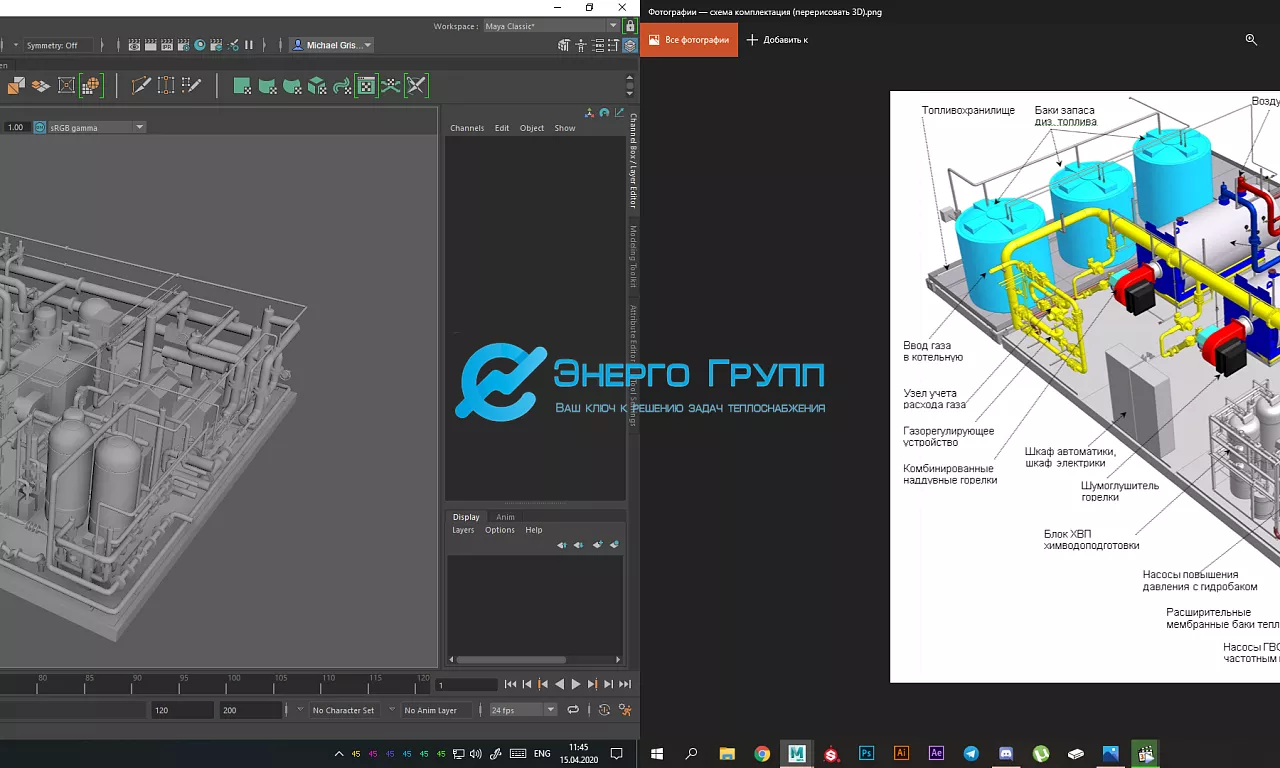Click the zoom magnifier icon in Photos

pyautogui.click(x=1251, y=40)
